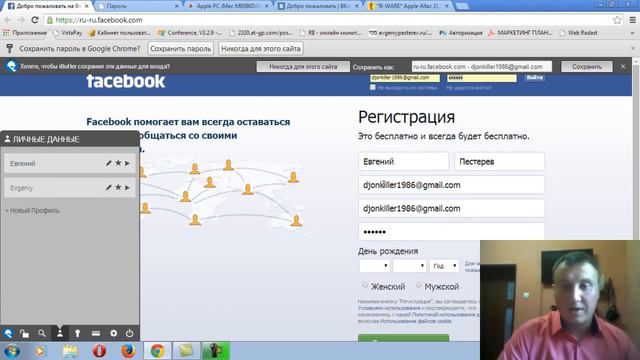The image size is (640, 360).
Task: Go forward in Chrome
Action: (21, 20)
